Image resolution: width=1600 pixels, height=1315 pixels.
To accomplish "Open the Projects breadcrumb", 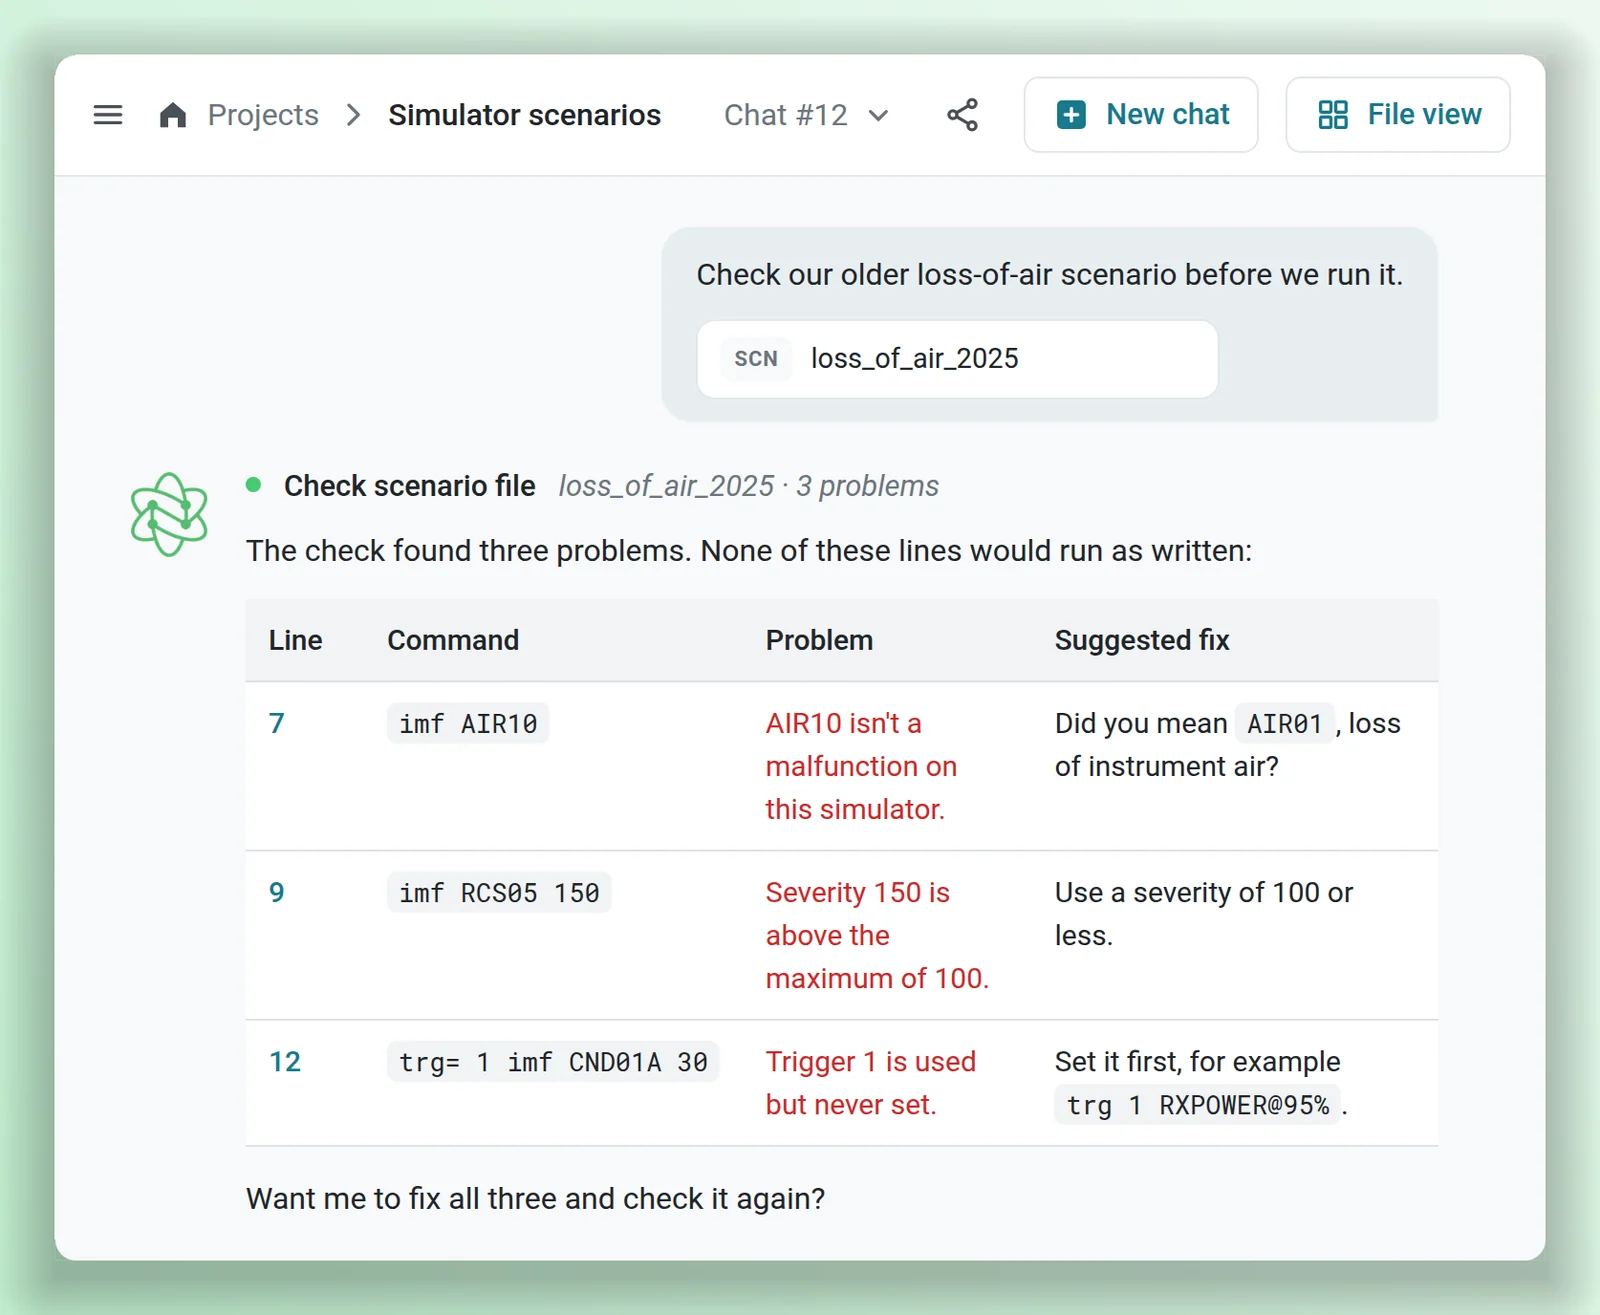I will coord(263,115).
